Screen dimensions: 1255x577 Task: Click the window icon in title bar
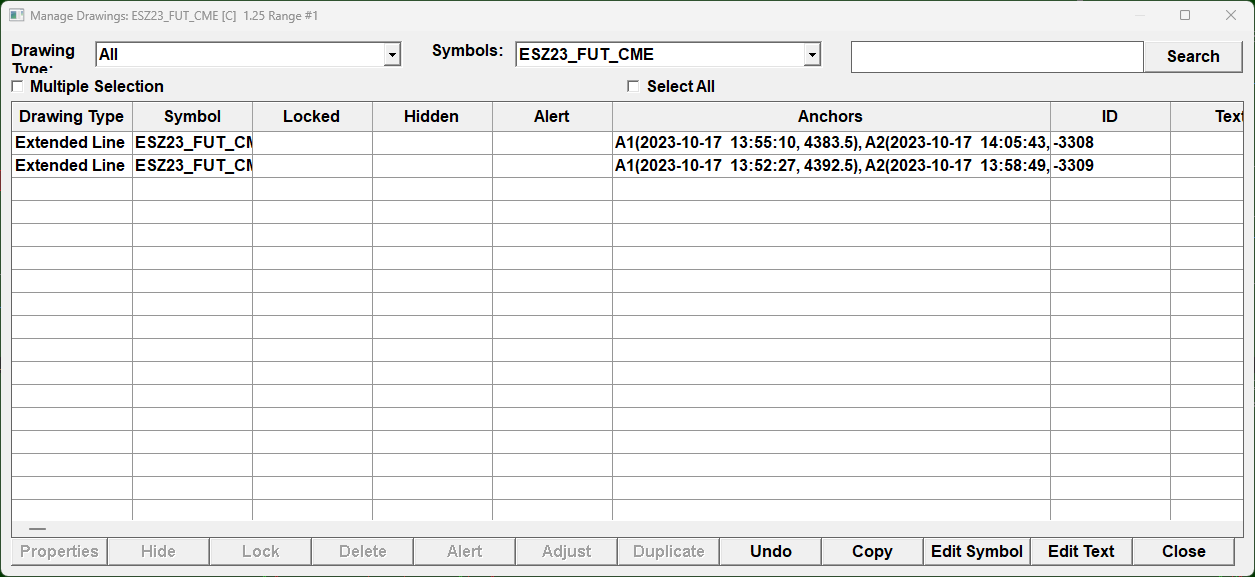click(x=16, y=16)
